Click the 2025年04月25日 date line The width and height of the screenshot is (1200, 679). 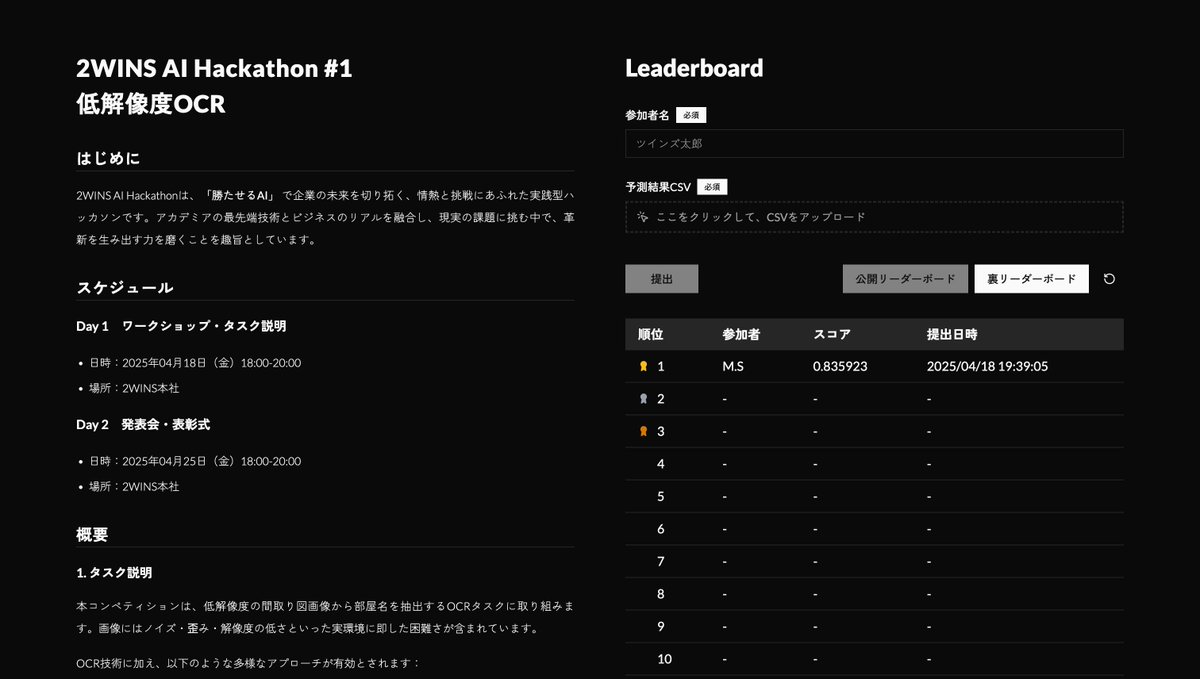tap(195, 461)
